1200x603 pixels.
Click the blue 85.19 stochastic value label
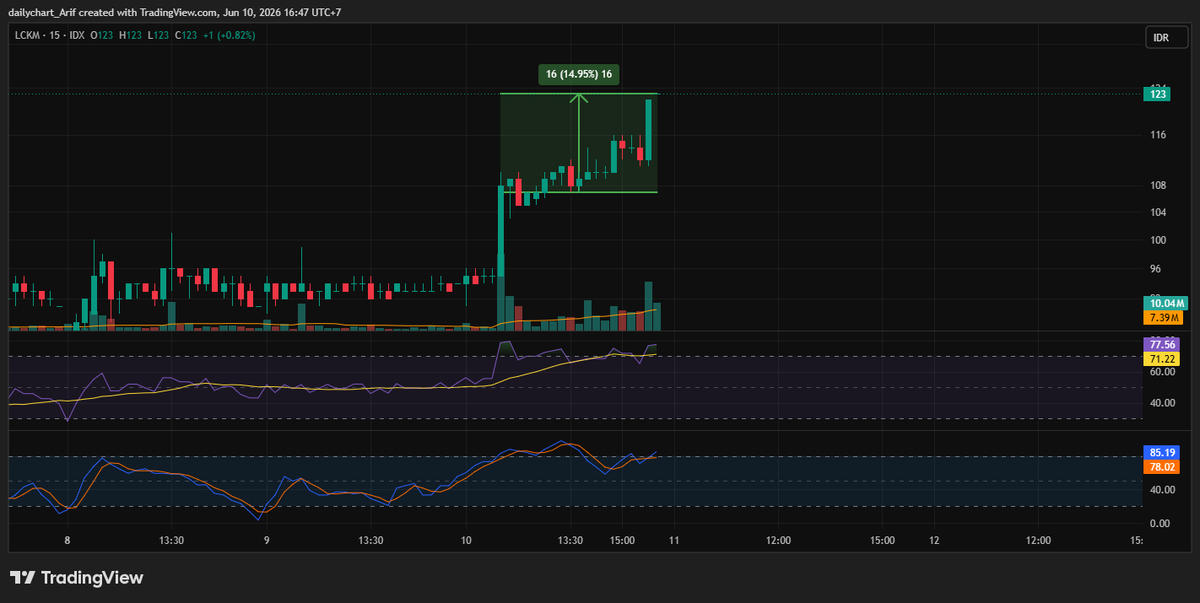(1162, 451)
